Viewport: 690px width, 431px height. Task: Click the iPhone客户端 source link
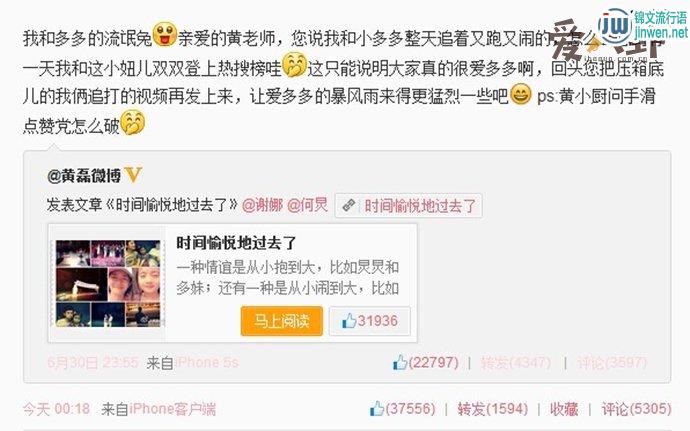tap(172, 409)
